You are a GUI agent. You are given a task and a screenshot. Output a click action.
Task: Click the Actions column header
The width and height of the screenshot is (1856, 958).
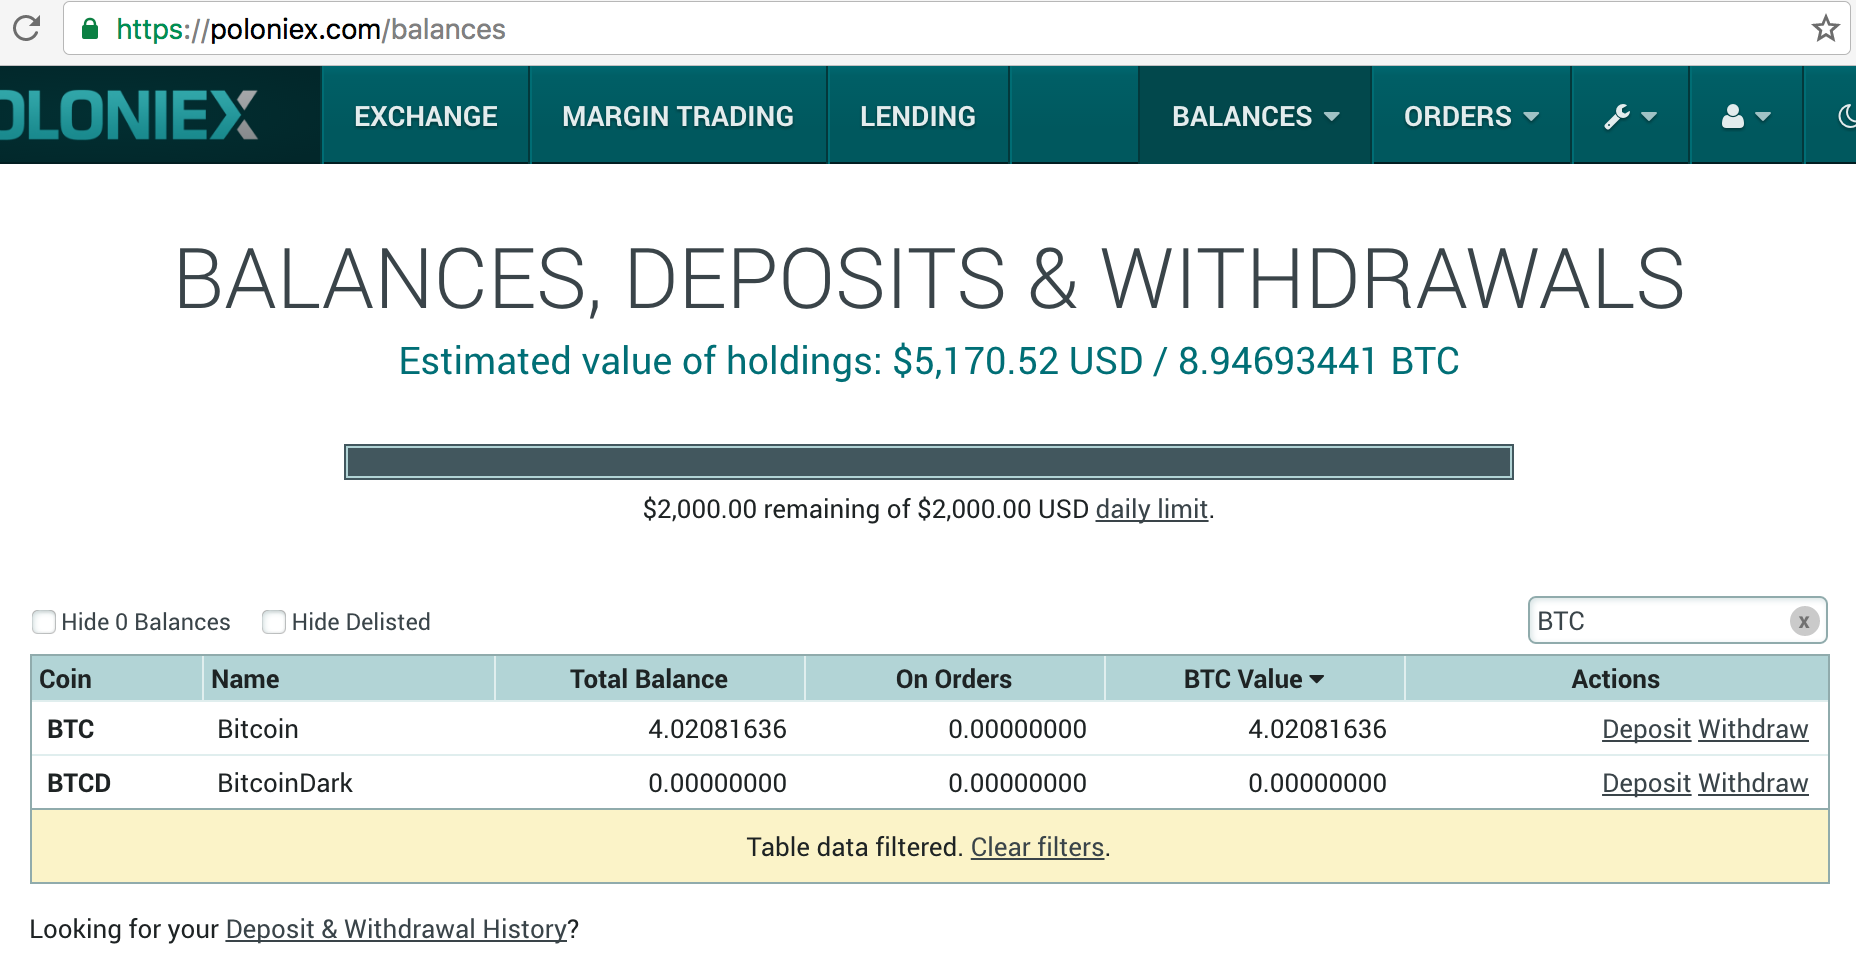click(x=1616, y=679)
